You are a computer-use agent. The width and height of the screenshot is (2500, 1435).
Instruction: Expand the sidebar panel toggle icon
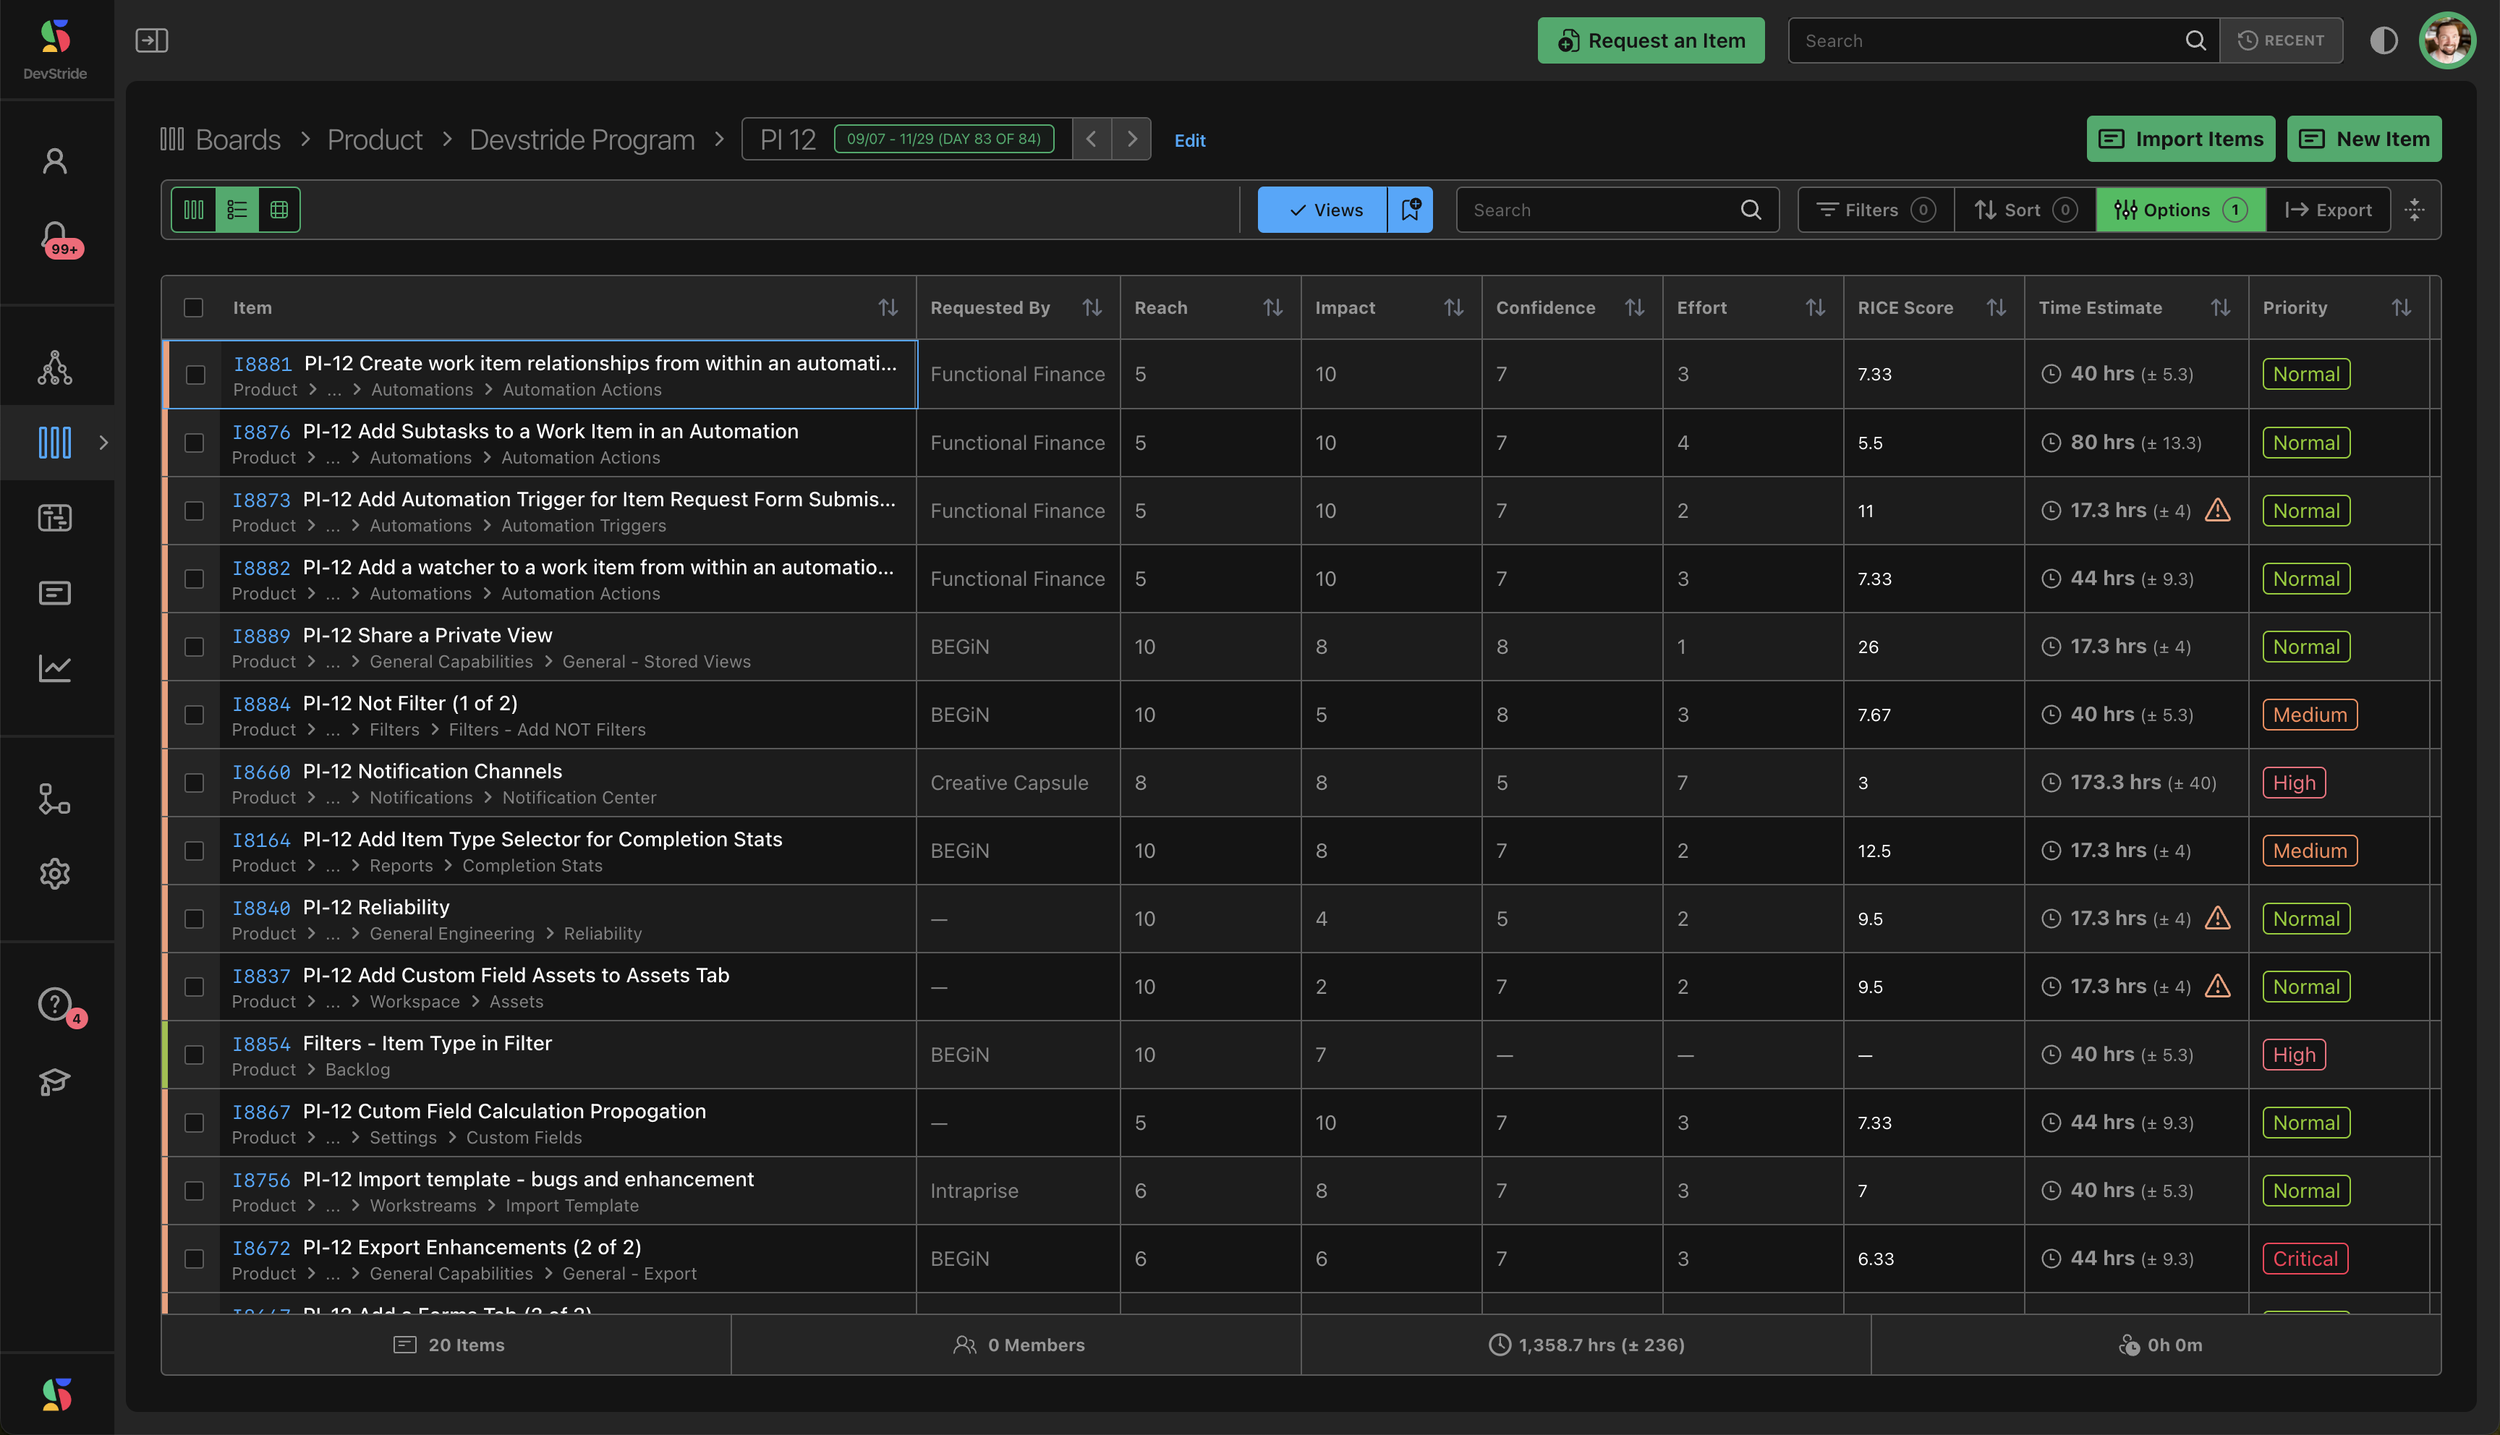(152, 40)
